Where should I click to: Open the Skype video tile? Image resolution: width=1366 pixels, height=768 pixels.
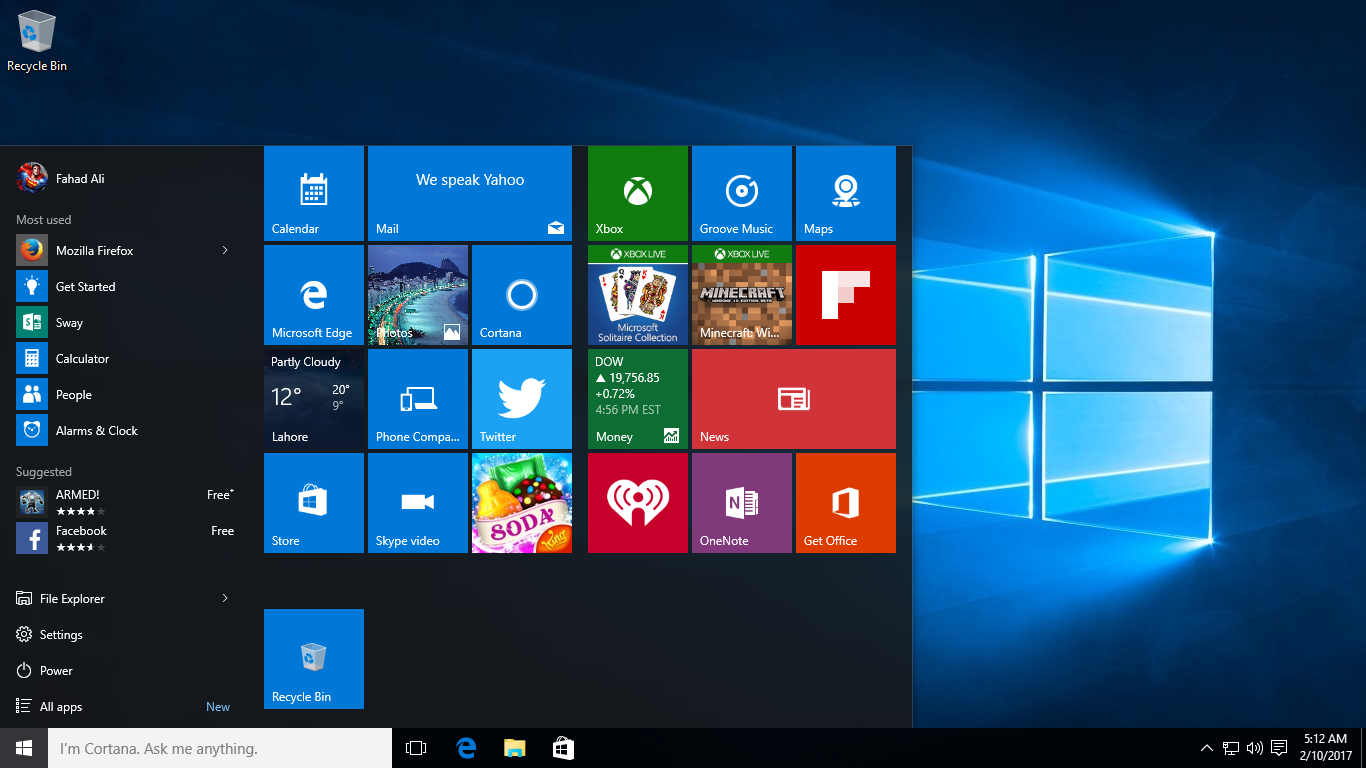coord(418,503)
